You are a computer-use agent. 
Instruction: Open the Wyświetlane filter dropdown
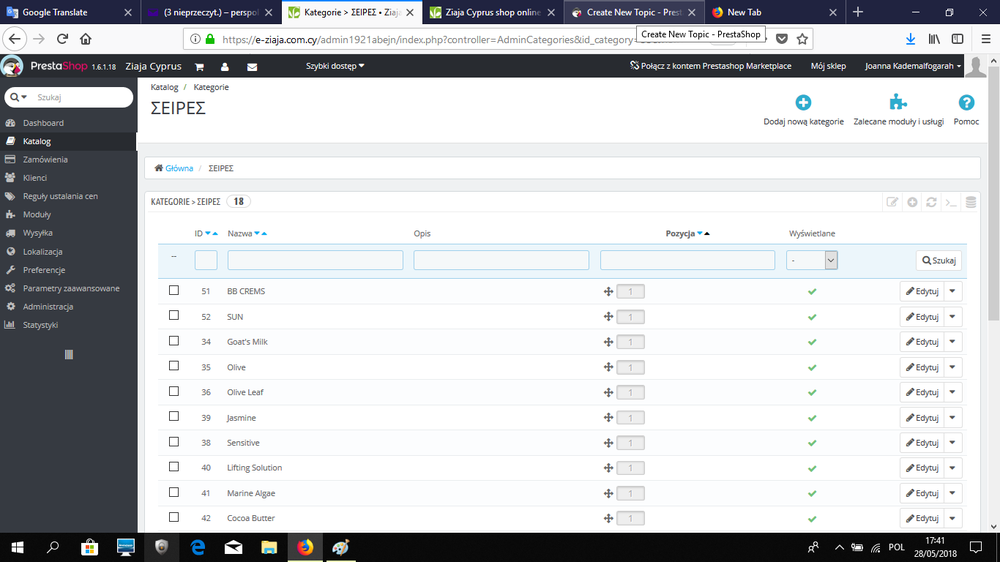pyautogui.click(x=812, y=260)
